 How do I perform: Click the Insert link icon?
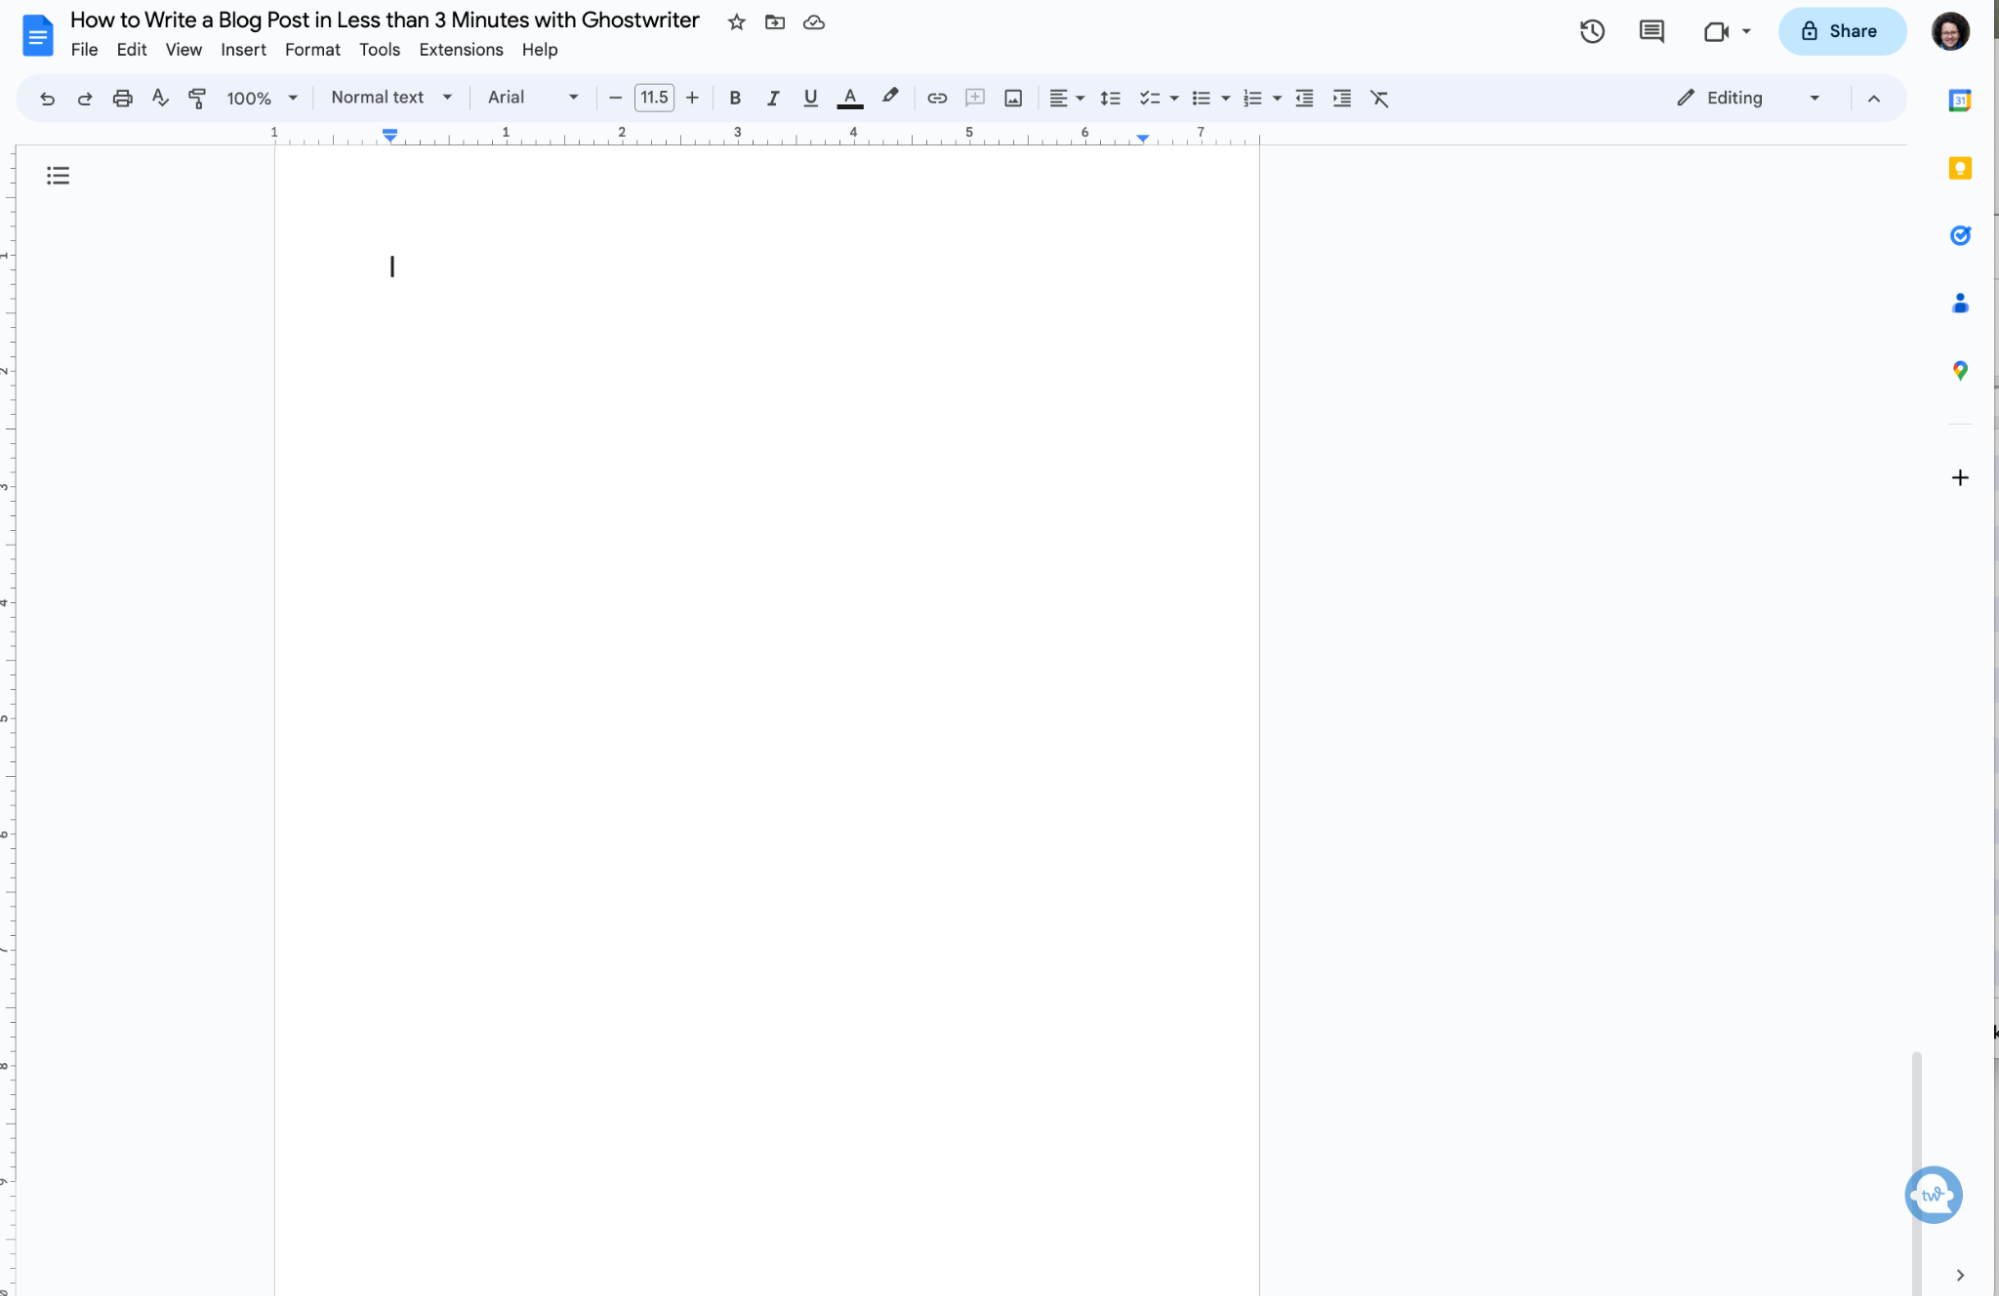[936, 98]
